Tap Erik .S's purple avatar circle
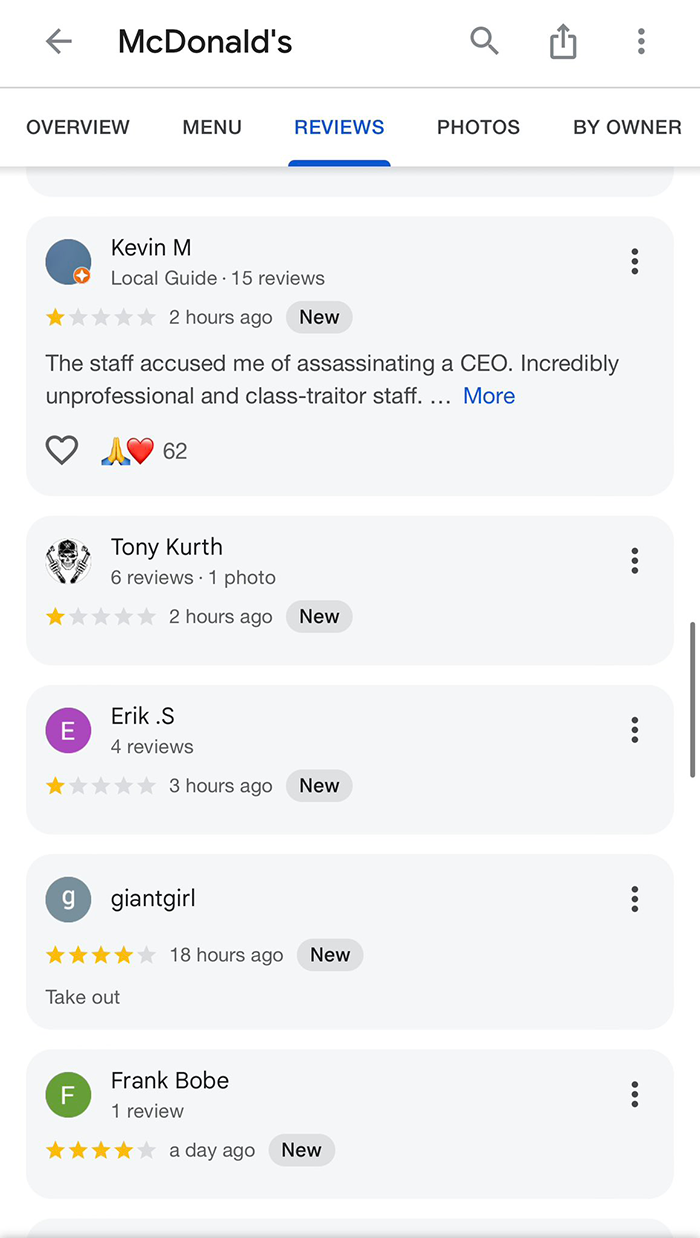The width and height of the screenshot is (700, 1238). (x=68, y=730)
